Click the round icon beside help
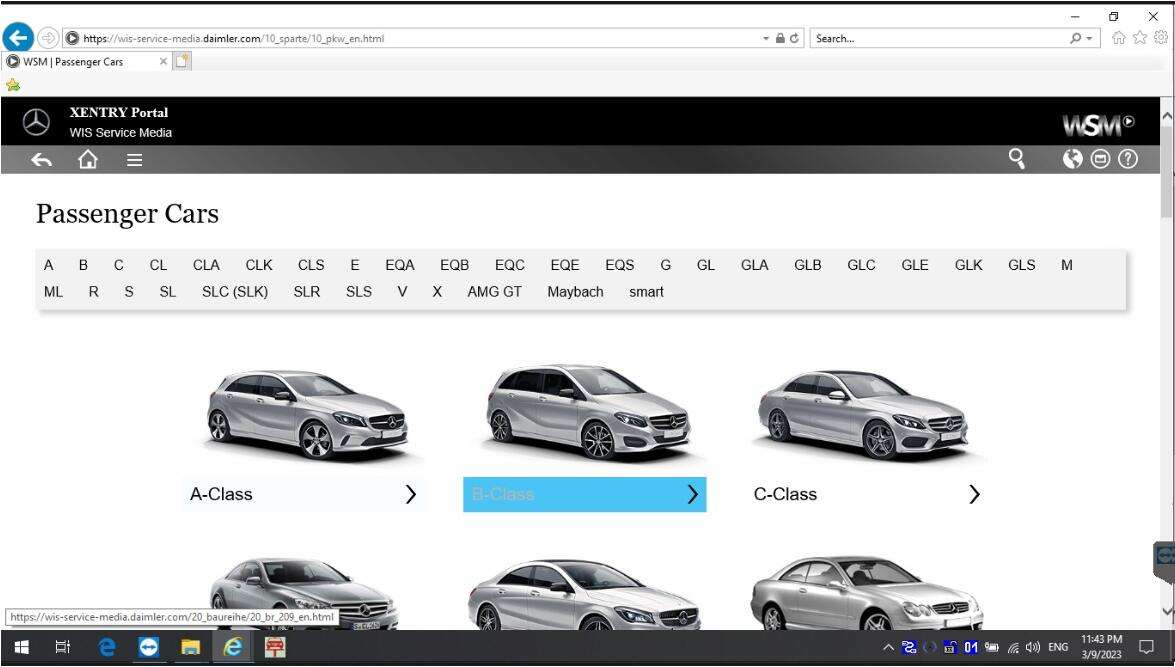The image size is (1175, 667). (x=1100, y=159)
